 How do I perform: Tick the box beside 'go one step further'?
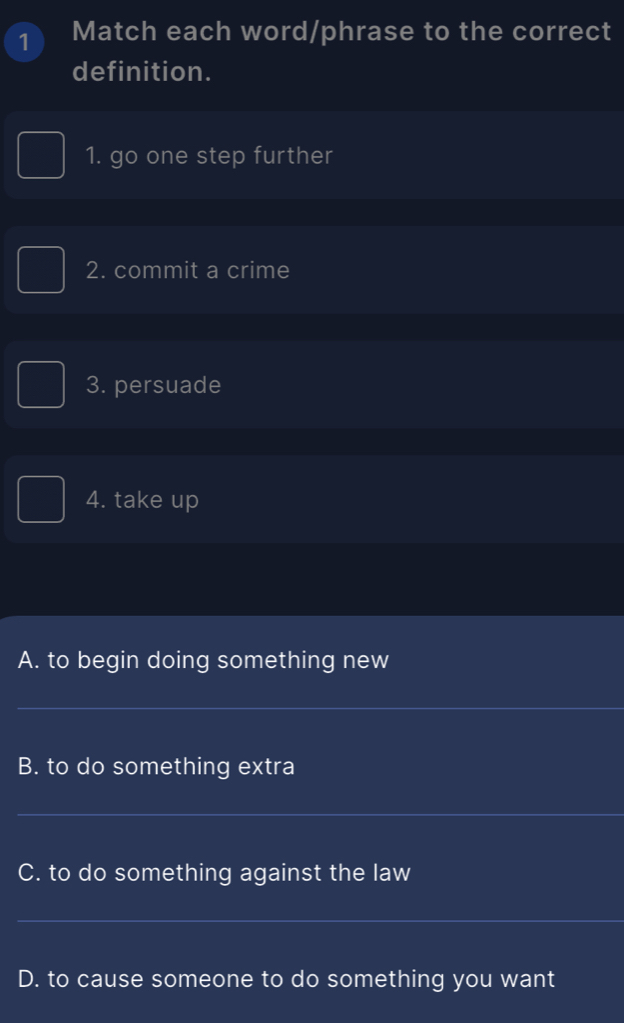tap(41, 155)
